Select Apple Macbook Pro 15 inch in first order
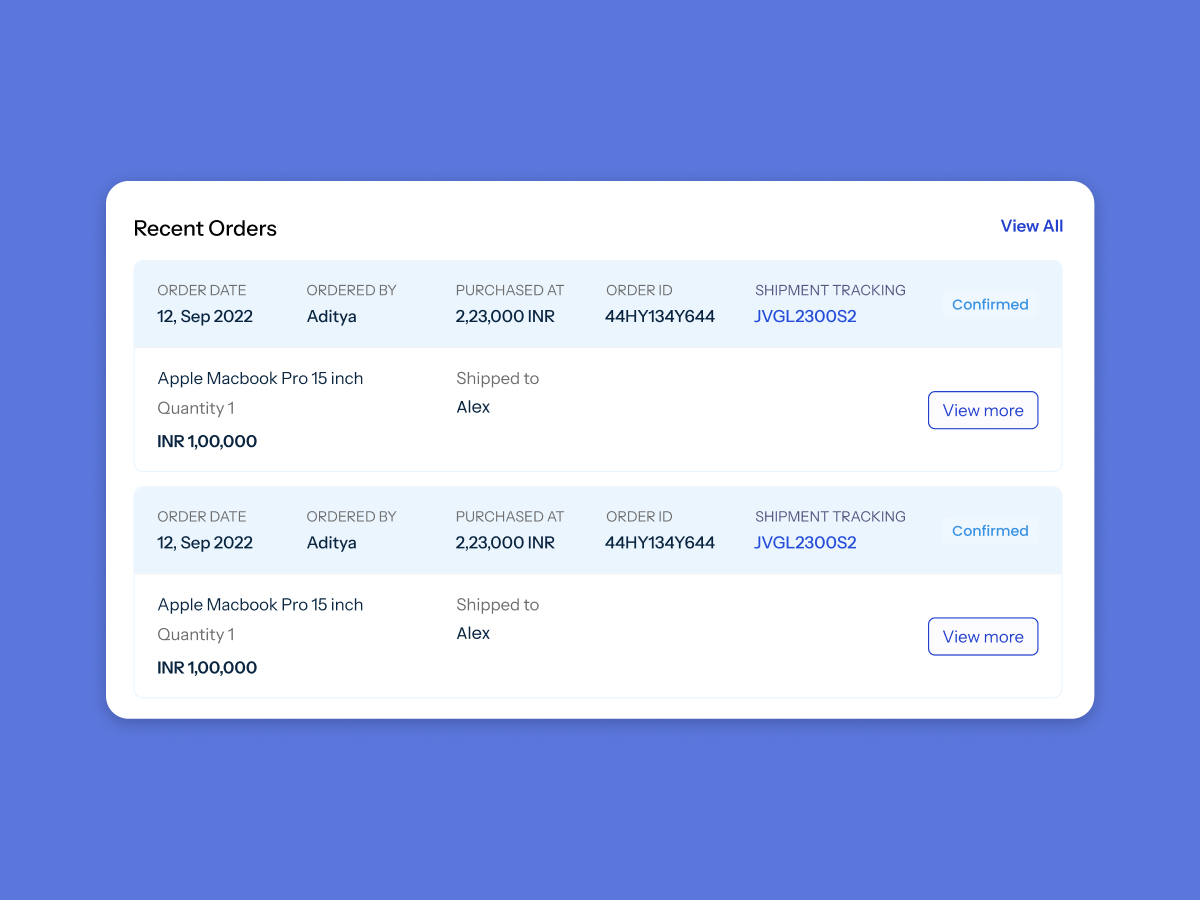Image resolution: width=1200 pixels, height=900 pixels. pos(260,378)
